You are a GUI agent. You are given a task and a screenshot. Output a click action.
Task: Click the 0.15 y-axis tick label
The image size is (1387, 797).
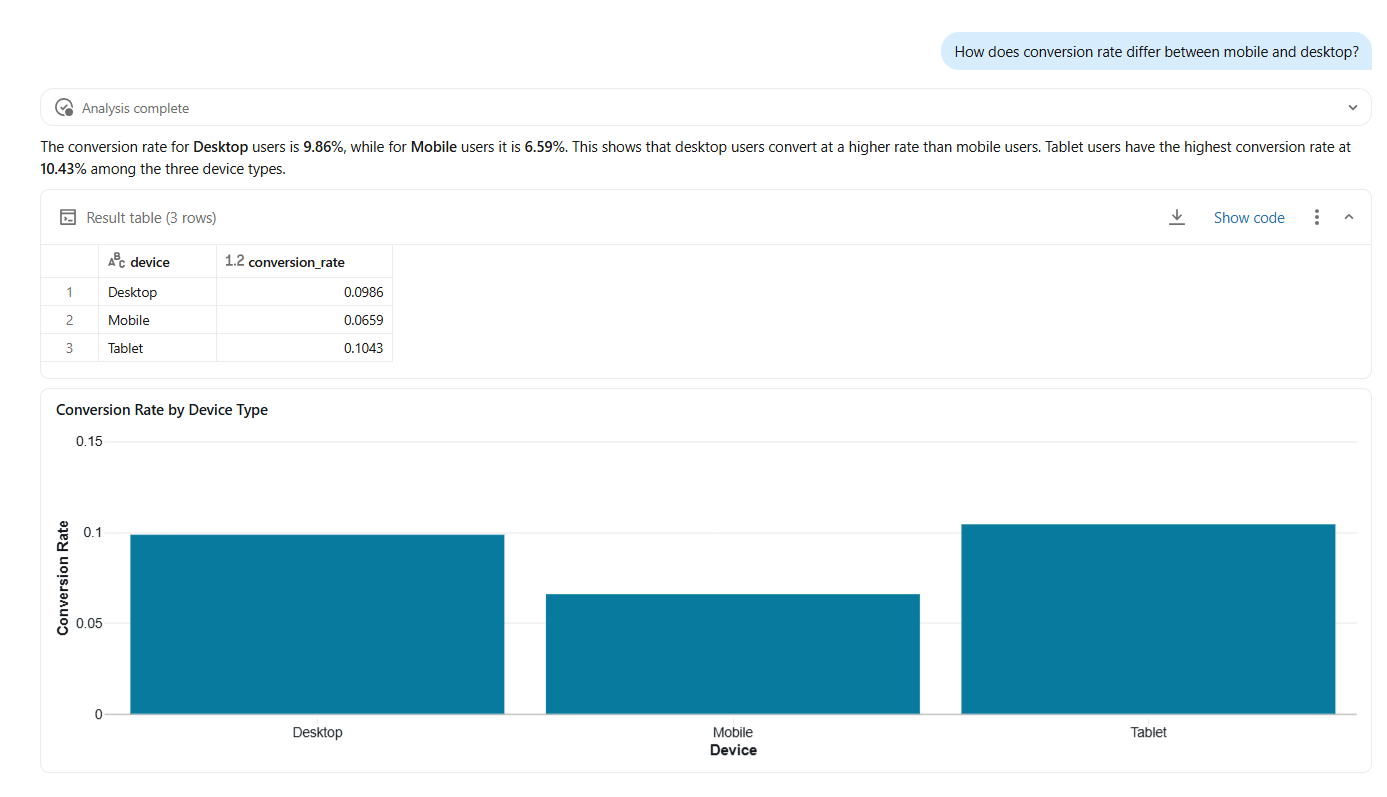point(89,442)
